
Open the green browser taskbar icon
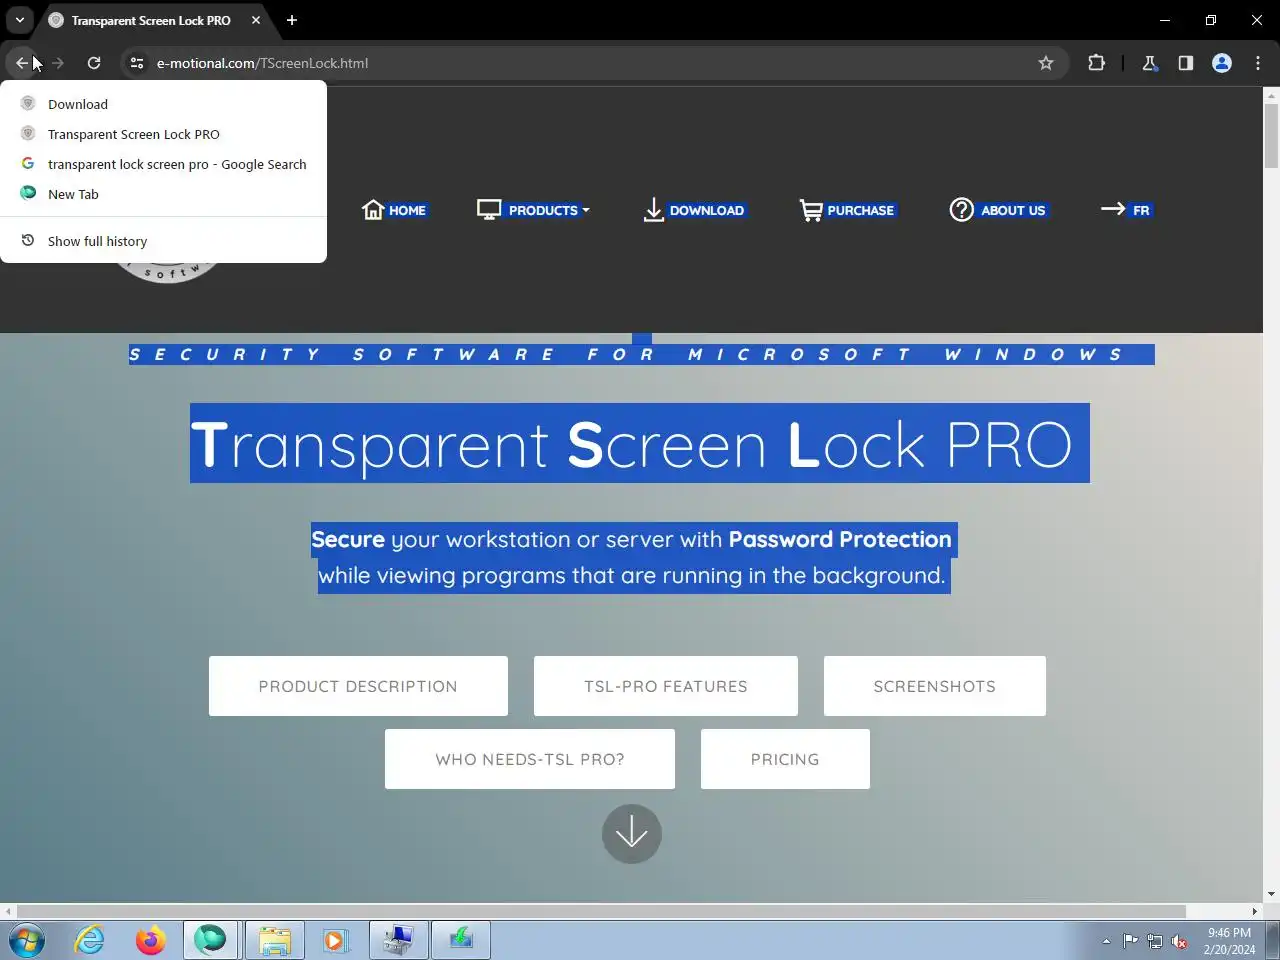210,941
